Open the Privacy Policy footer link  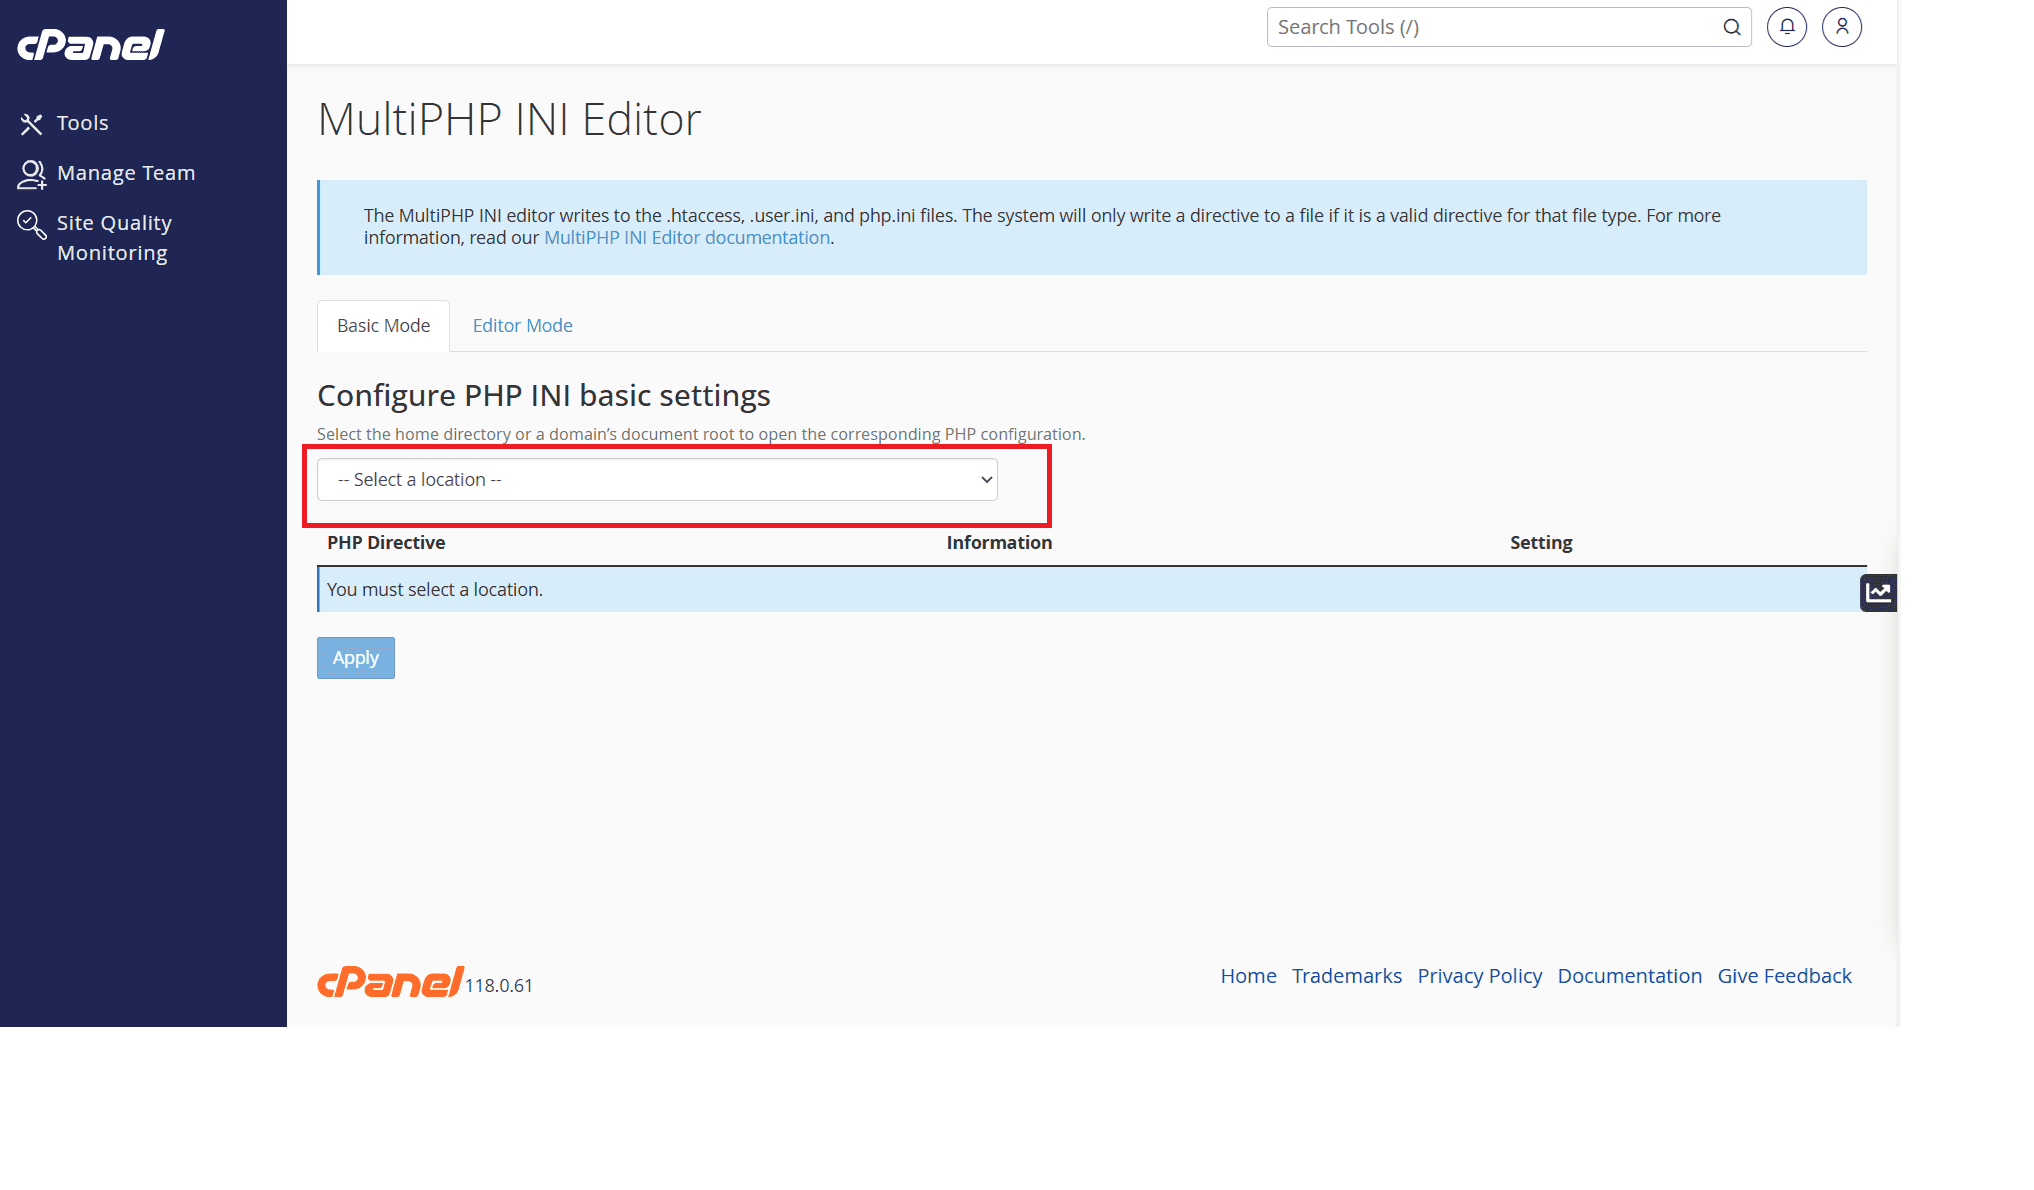(x=1479, y=976)
